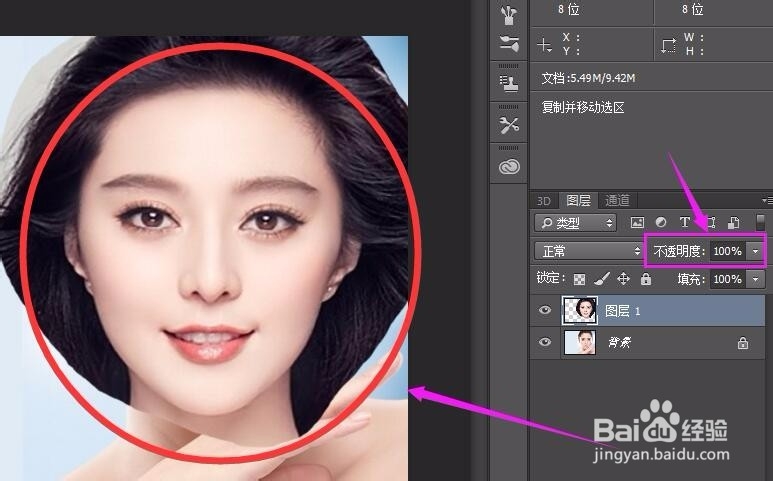Viewport: 773px width, 481px height.
Task: Click the crosshair X/Y coordinate options icon
Action: tap(544, 45)
